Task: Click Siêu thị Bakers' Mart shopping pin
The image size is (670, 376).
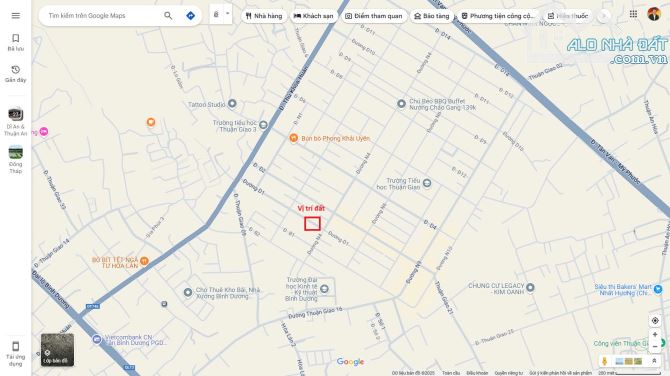Action: [x=658, y=290]
